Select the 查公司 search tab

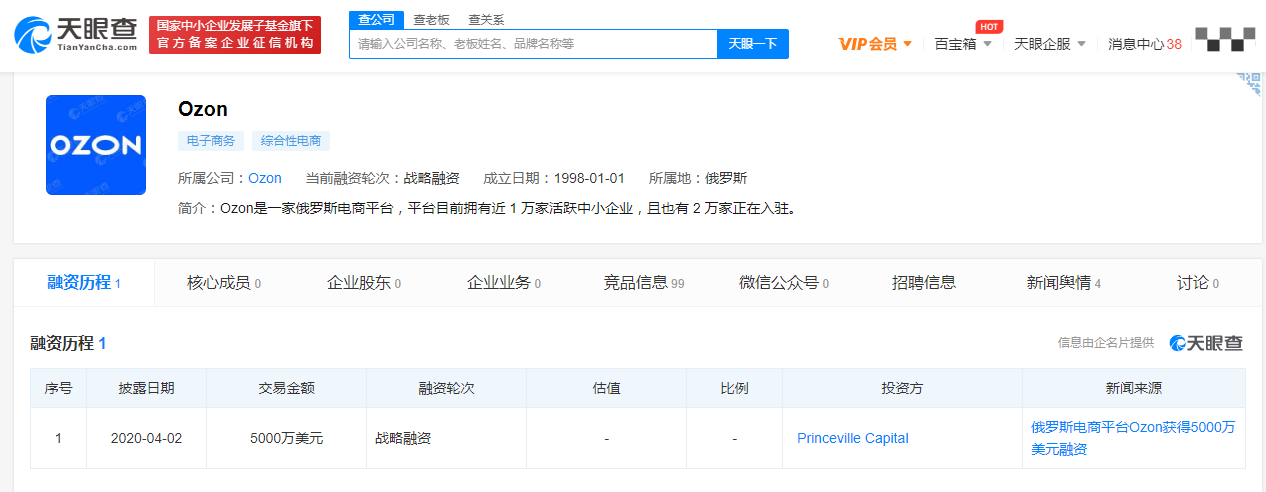377,20
